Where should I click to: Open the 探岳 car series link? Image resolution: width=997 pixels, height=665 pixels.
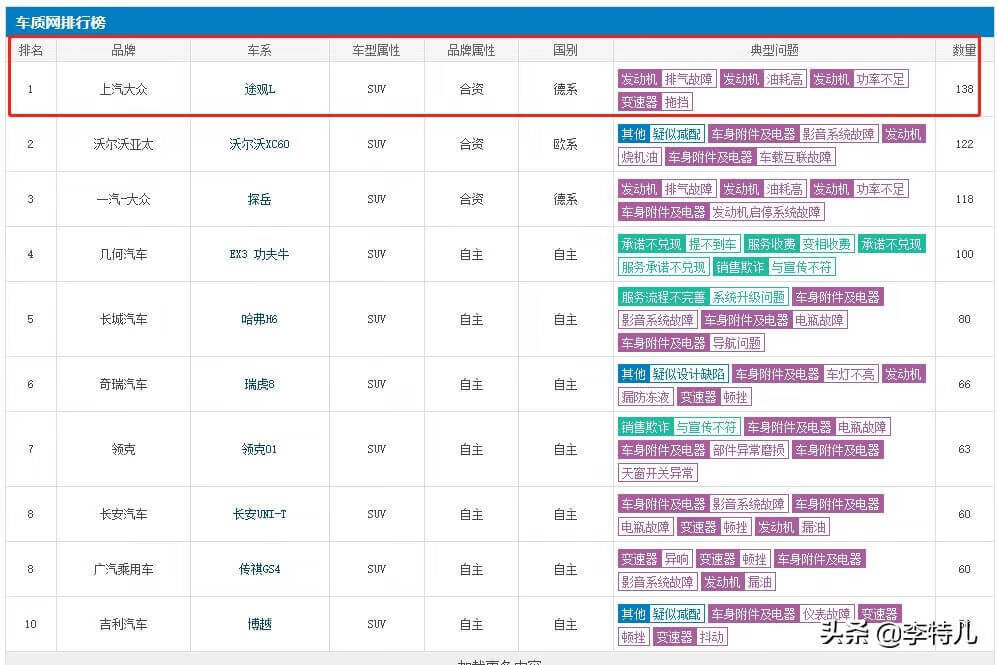[259, 199]
